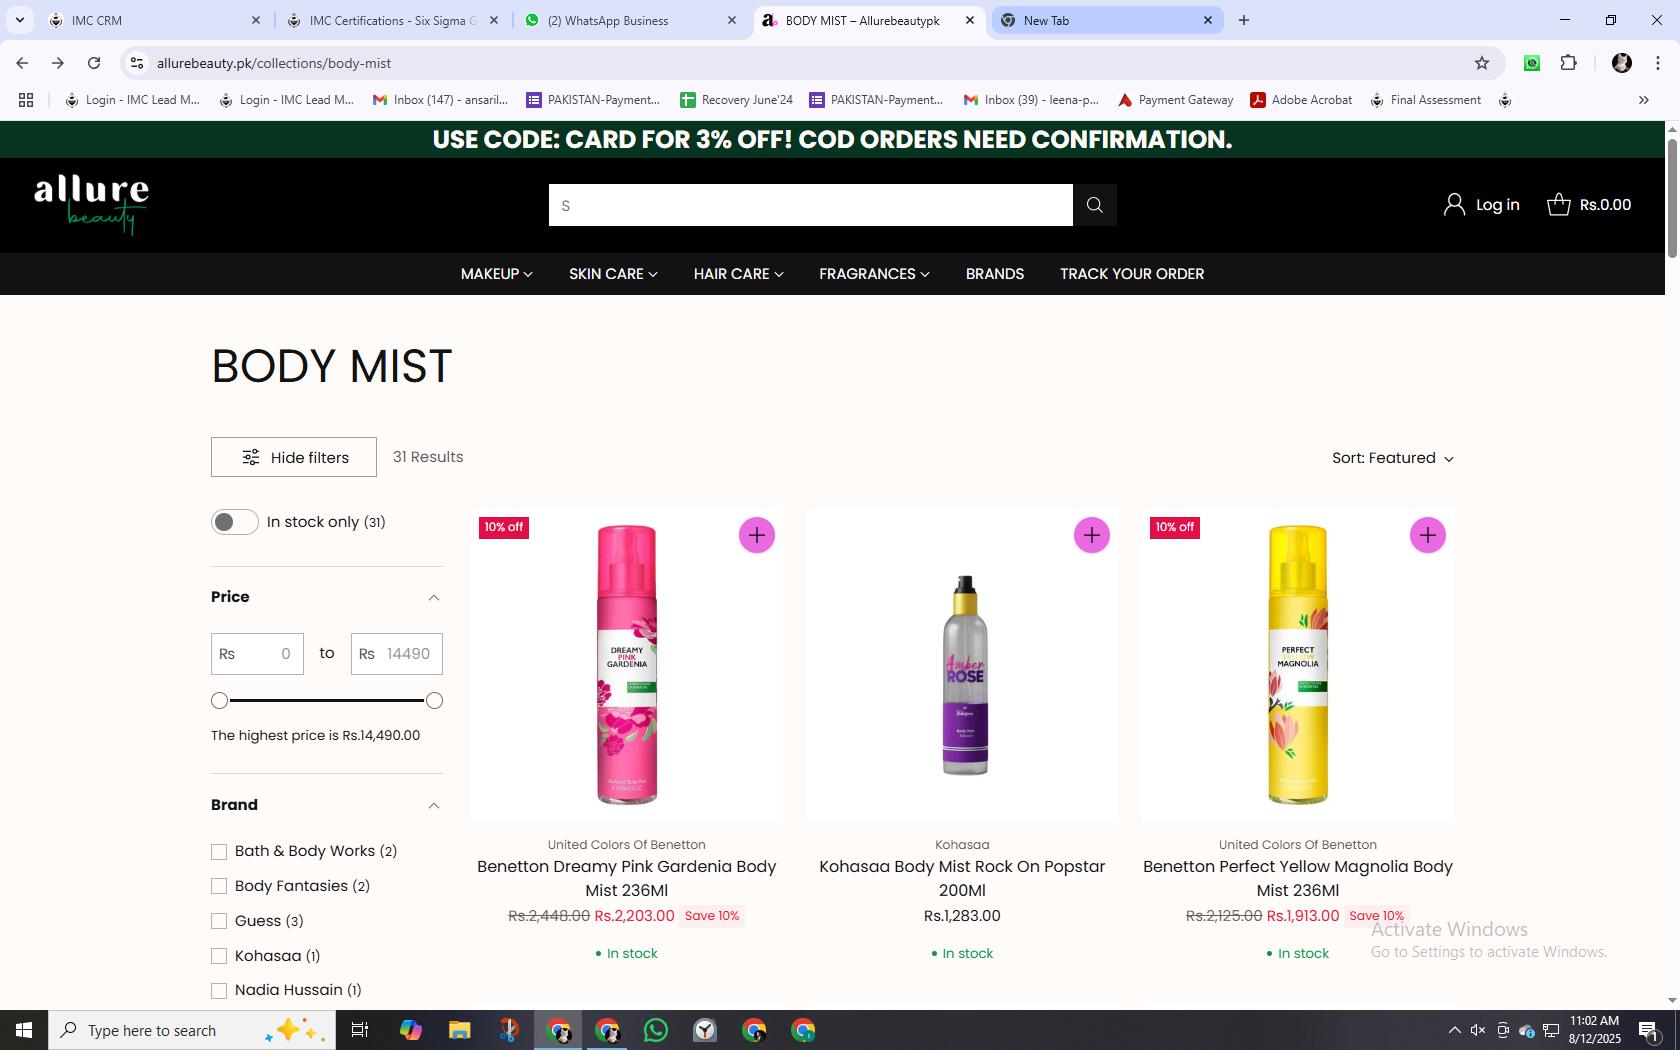
Task: Open the Chrome extensions puzzle icon
Action: click(x=1569, y=63)
